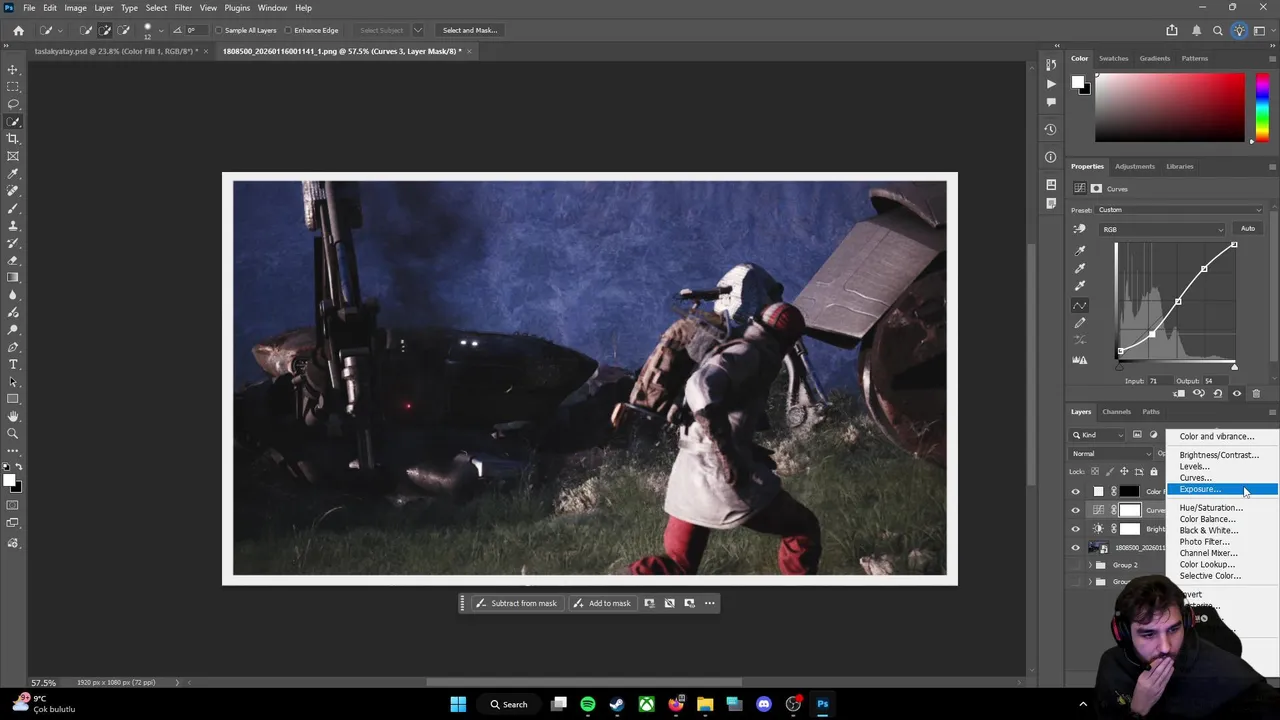Select the Frame tool

[x=13, y=156]
